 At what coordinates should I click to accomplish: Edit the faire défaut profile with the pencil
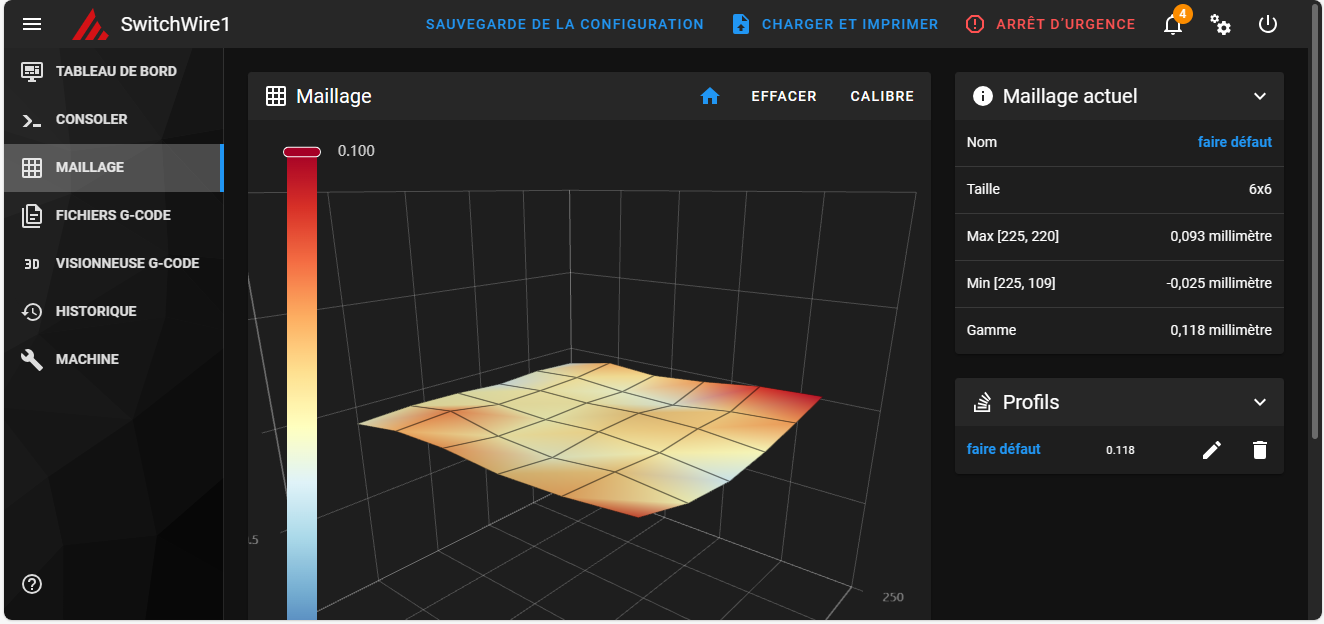coord(1212,450)
